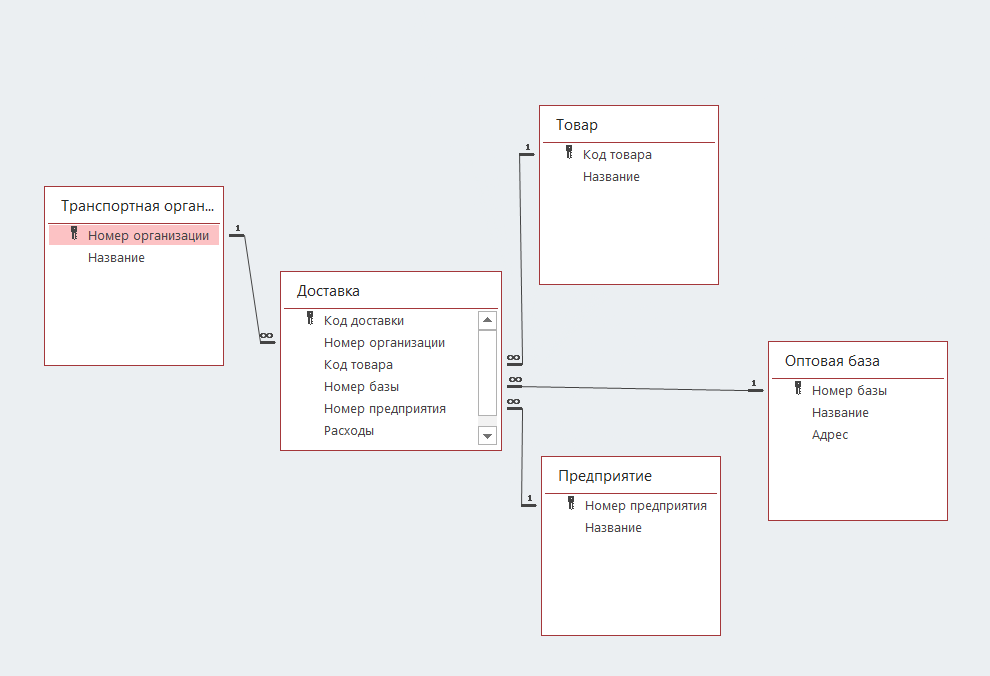Select Название field in Товар table
The image size is (990, 676).
click(x=611, y=177)
